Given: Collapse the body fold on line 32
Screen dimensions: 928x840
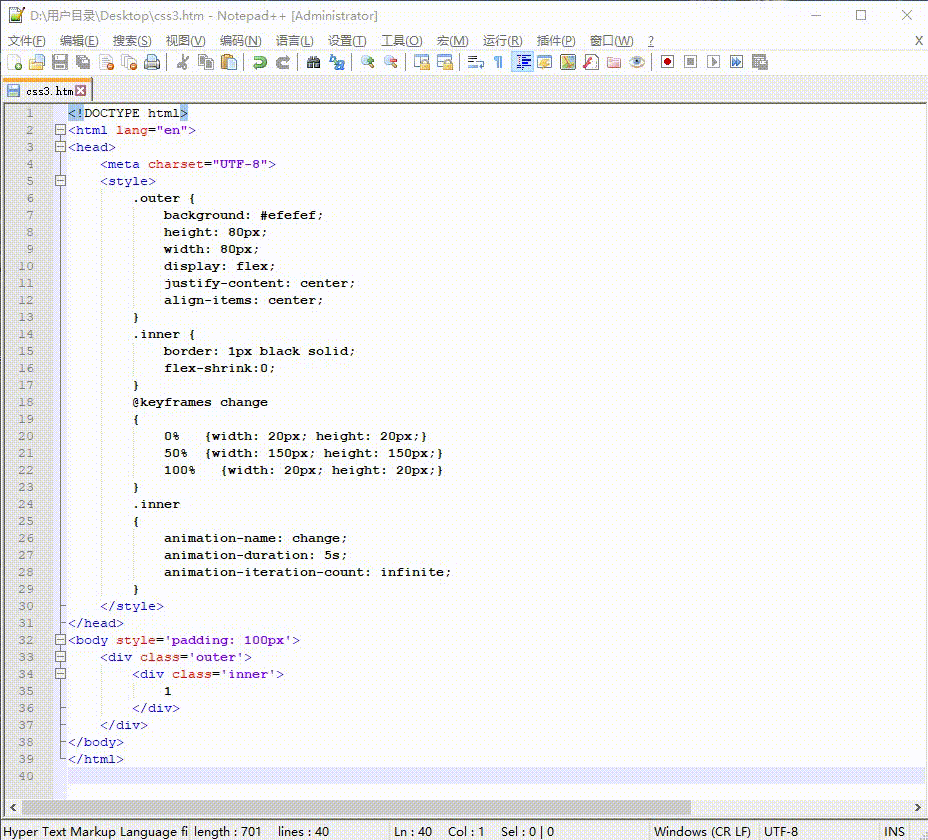Looking at the screenshot, I should click(60, 639).
